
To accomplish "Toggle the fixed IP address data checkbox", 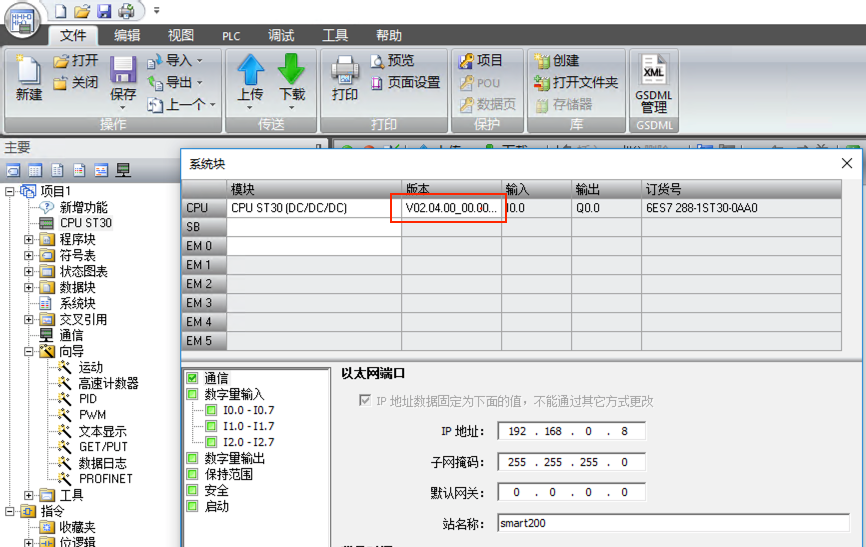I will 365,401.
